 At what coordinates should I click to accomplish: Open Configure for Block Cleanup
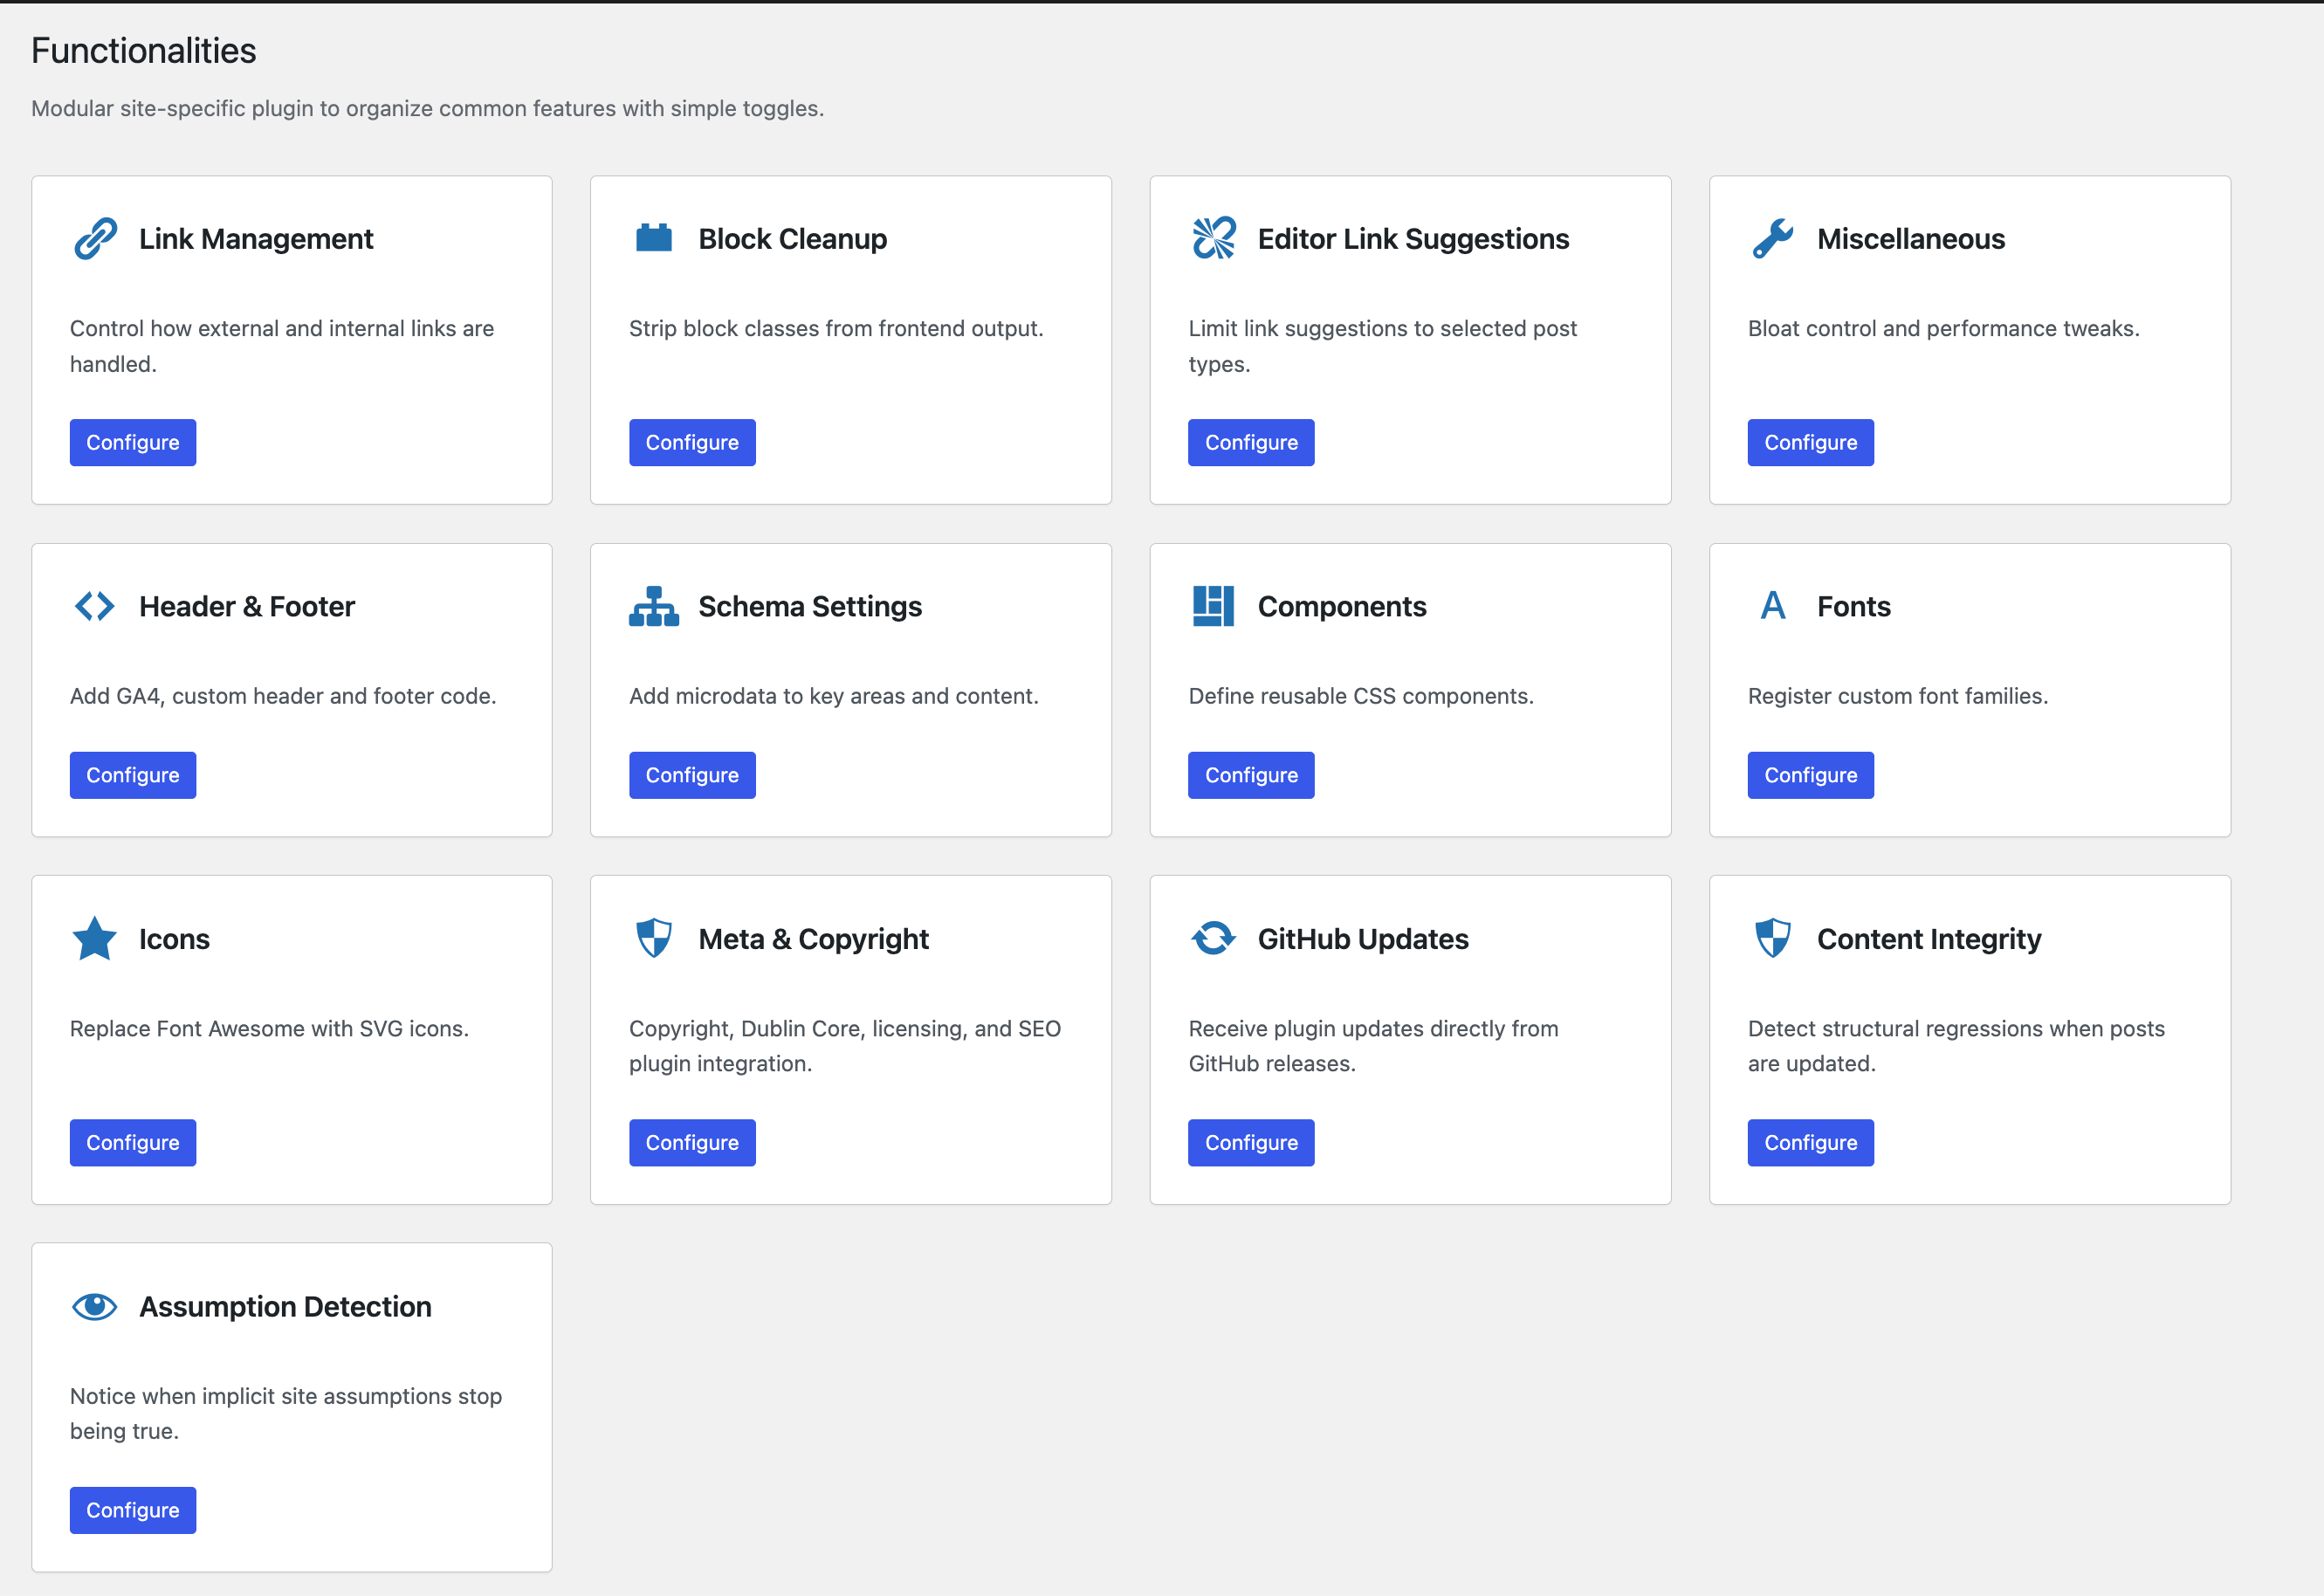(x=692, y=443)
